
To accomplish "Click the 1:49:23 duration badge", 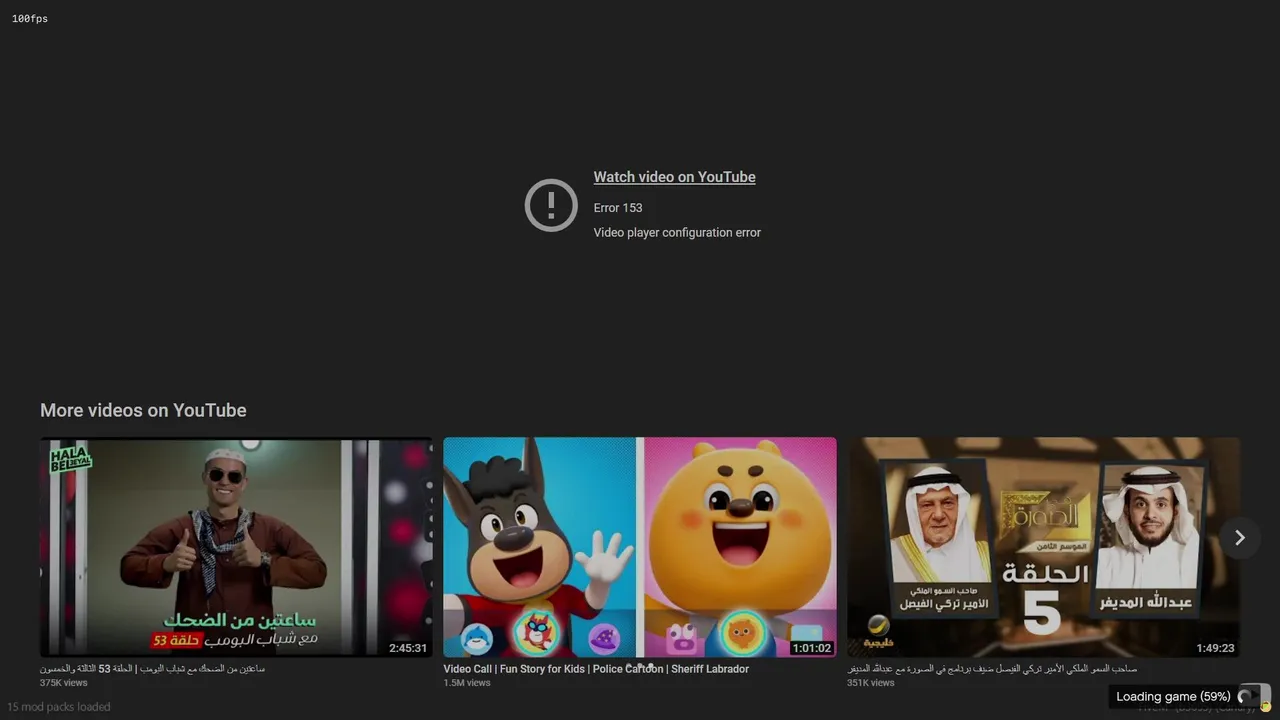I will 1215,648.
